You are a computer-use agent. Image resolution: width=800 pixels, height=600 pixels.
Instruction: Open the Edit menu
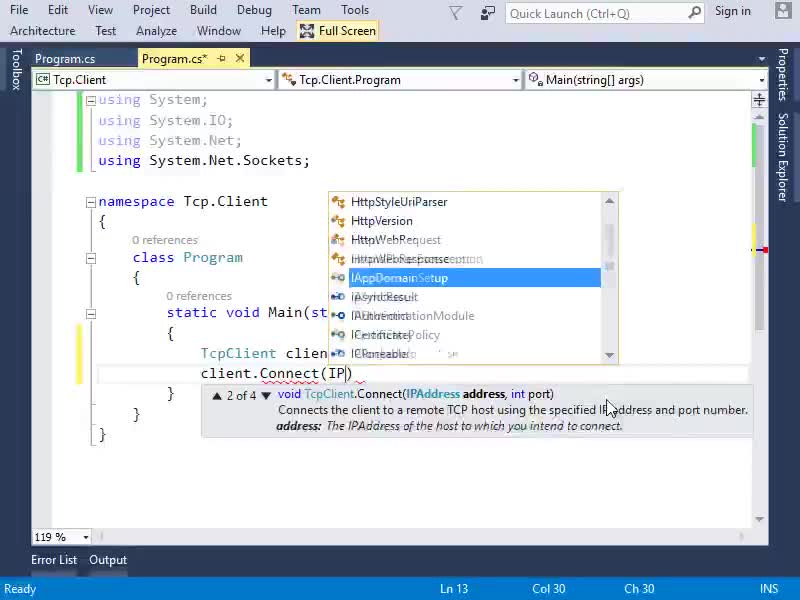point(58,10)
